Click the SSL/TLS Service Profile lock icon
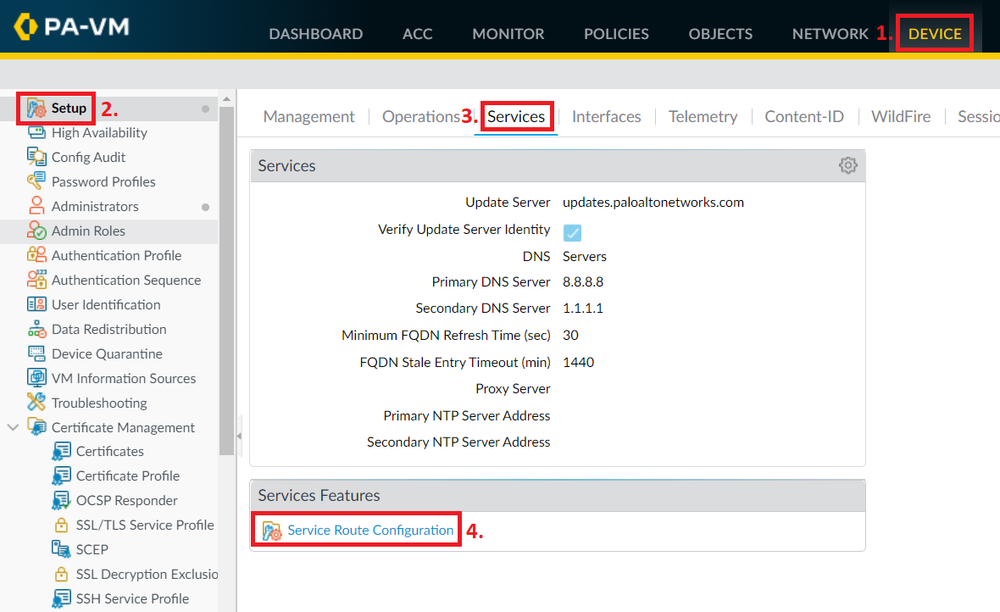This screenshot has width=1000, height=612. [x=61, y=525]
